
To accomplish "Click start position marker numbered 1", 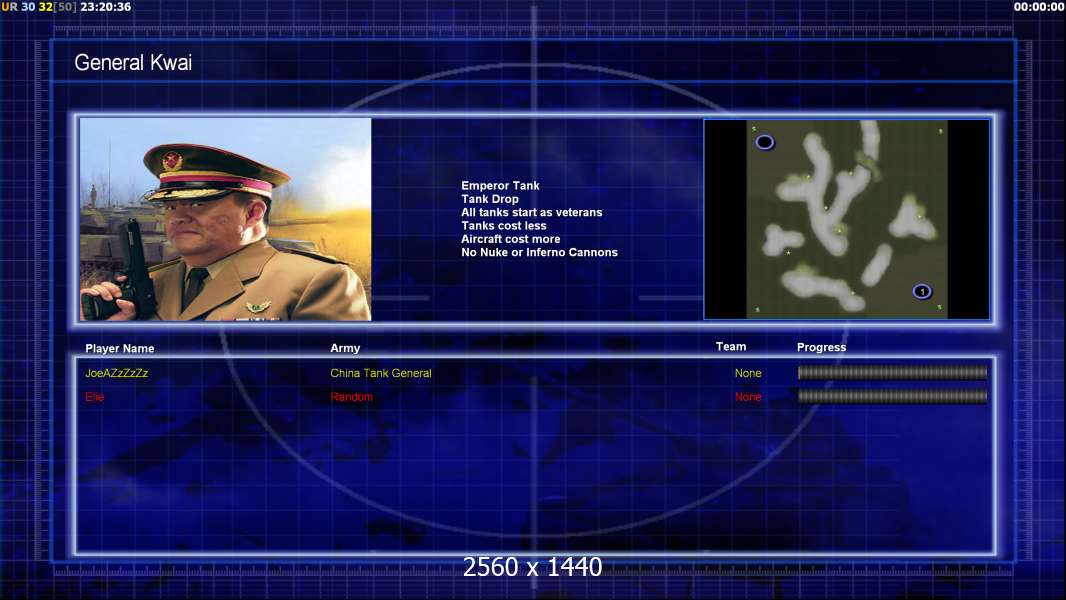I will [x=922, y=292].
